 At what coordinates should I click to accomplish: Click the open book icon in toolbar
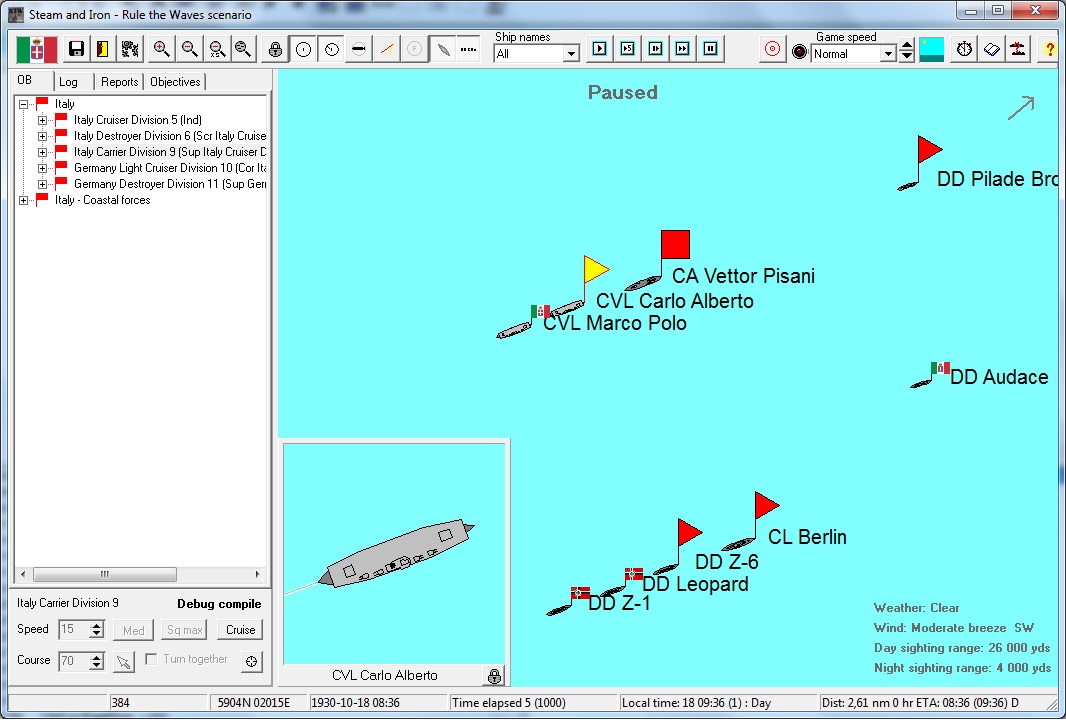pyautogui.click(x=991, y=49)
